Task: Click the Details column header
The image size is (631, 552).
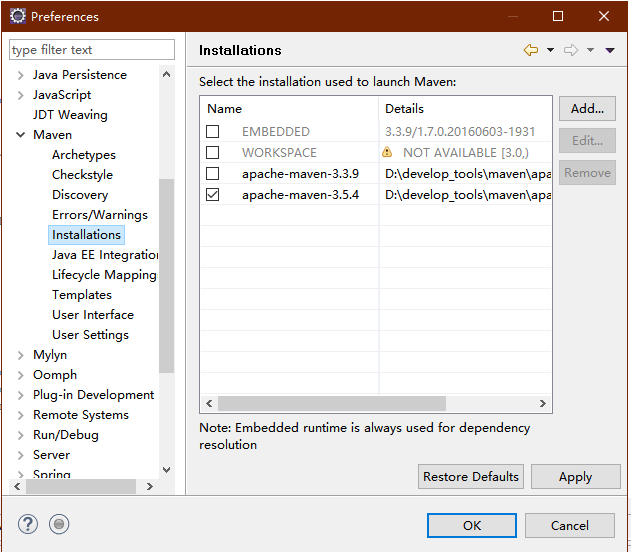Action: [x=465, y=109]
